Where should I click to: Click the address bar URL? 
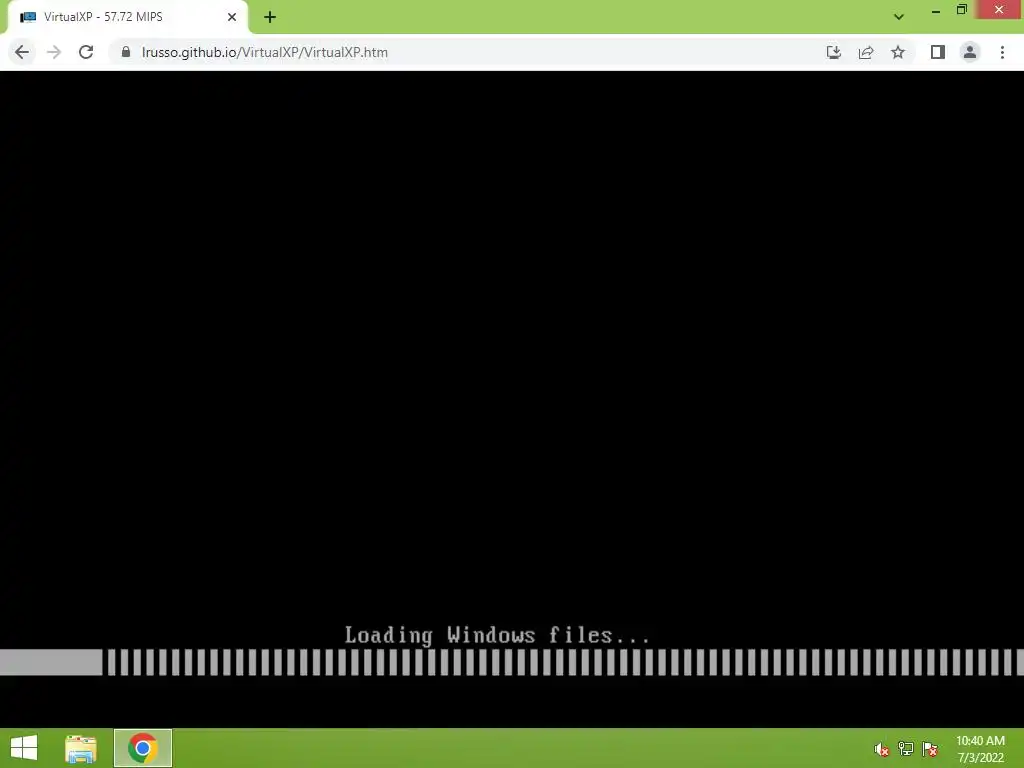pyautogui.click(x=264, y=52)
